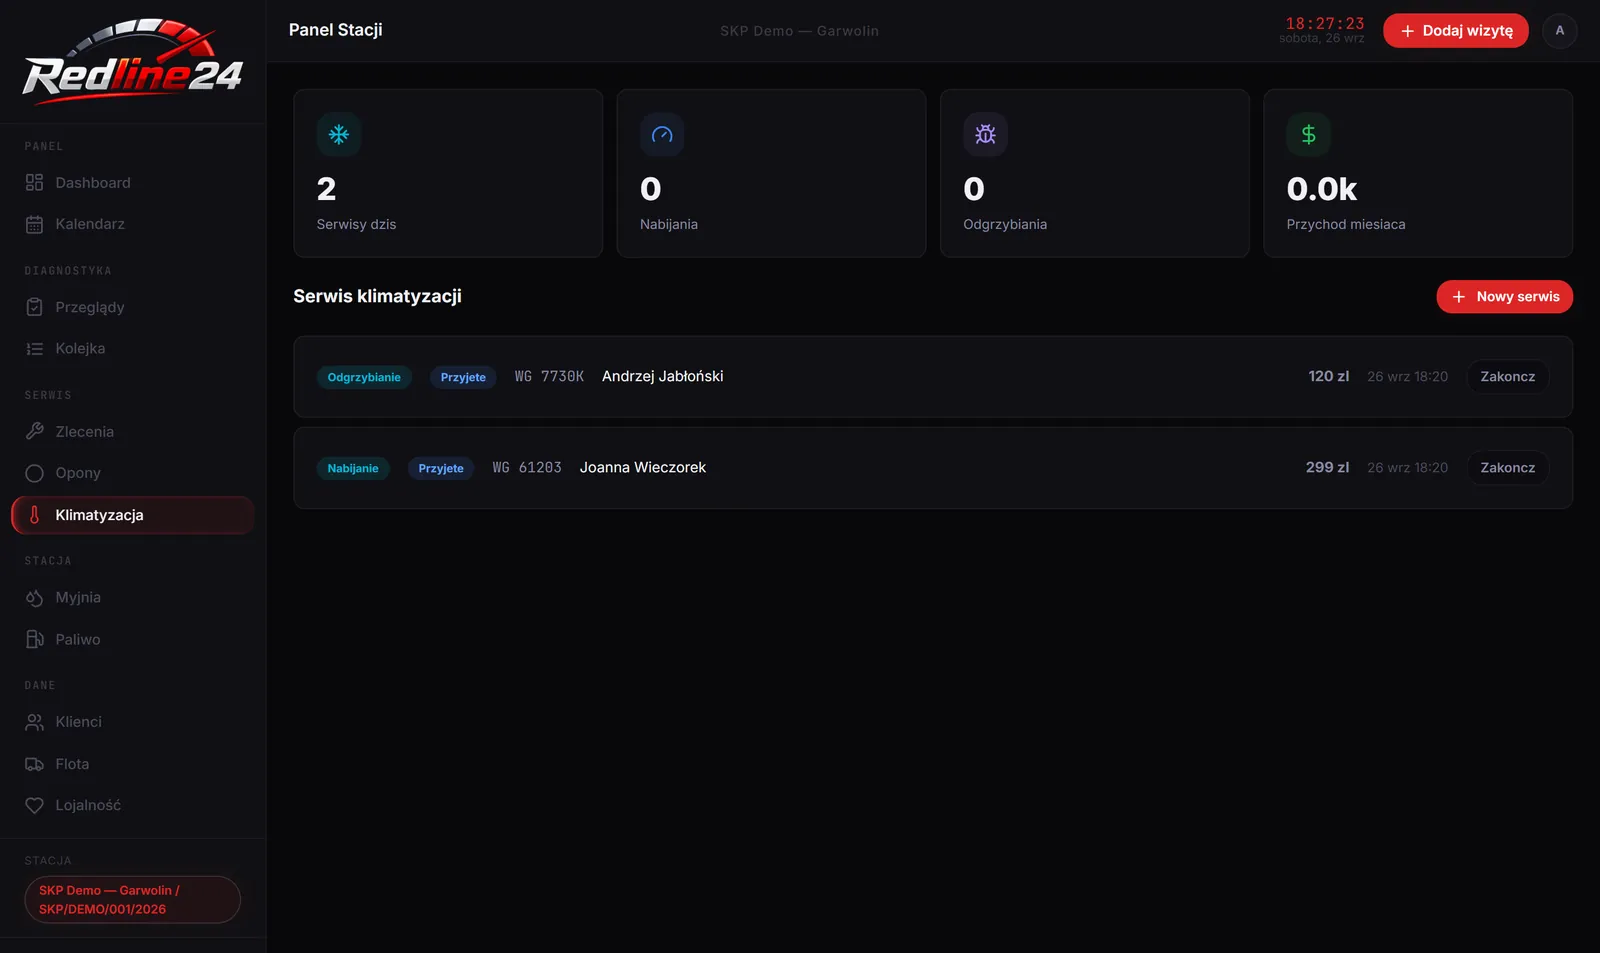
Task: Open the Dashboard menu item
Action: [x=133, y=182]
